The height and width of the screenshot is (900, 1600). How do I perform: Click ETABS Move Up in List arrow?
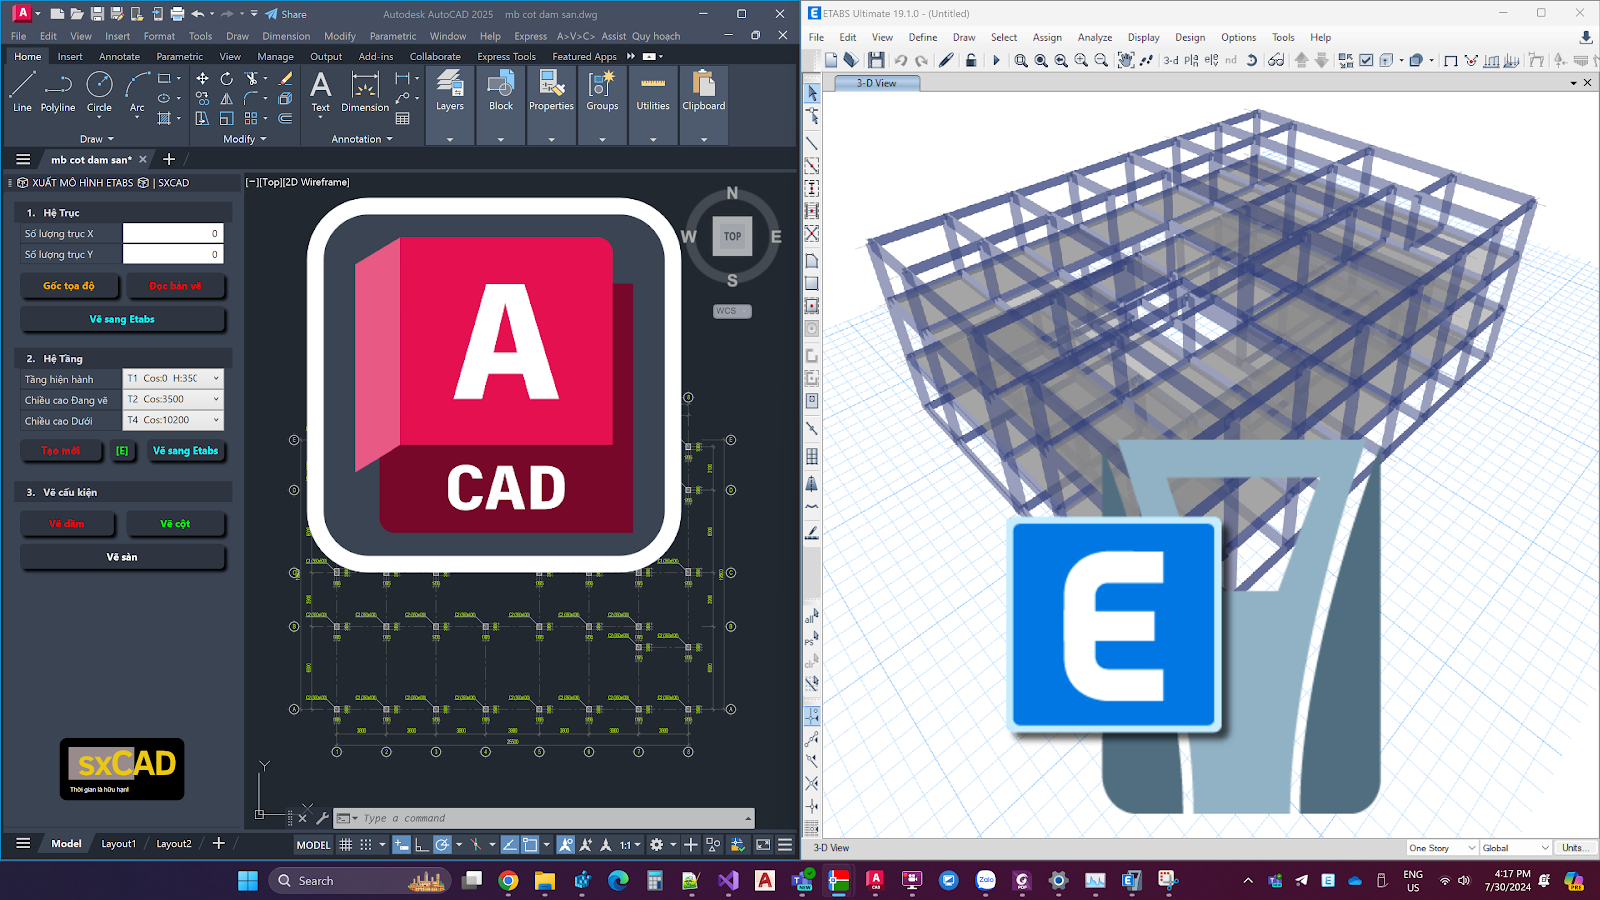(1301, 60)
